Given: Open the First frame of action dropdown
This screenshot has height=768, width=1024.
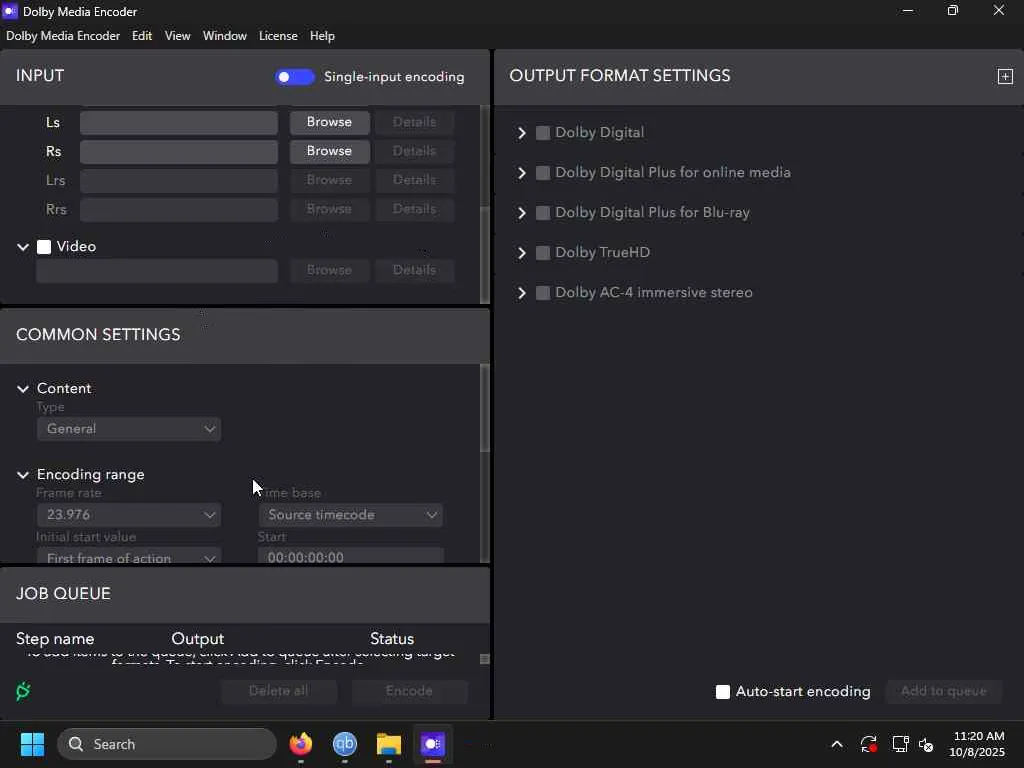Looking at the screenshot, I should (129, 556).
